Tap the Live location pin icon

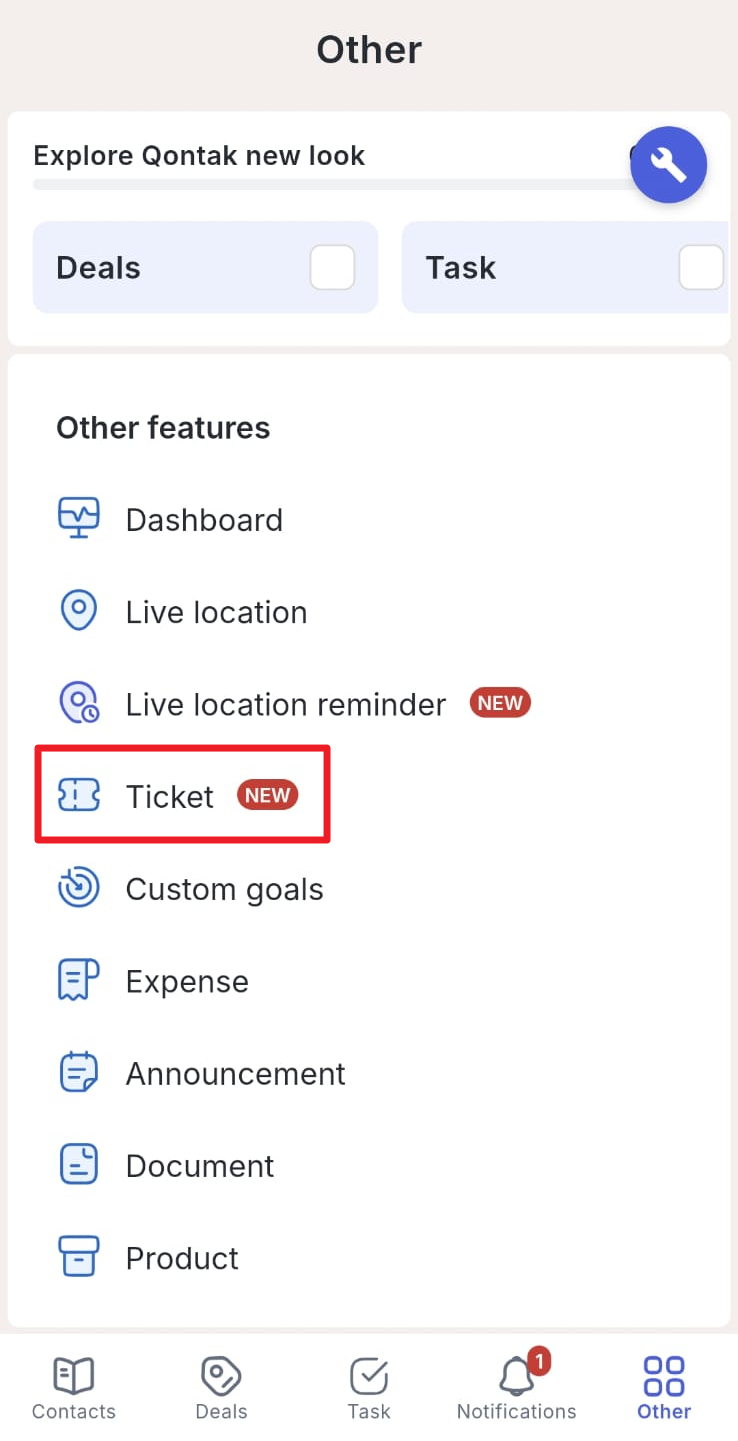tap(78, 611)
